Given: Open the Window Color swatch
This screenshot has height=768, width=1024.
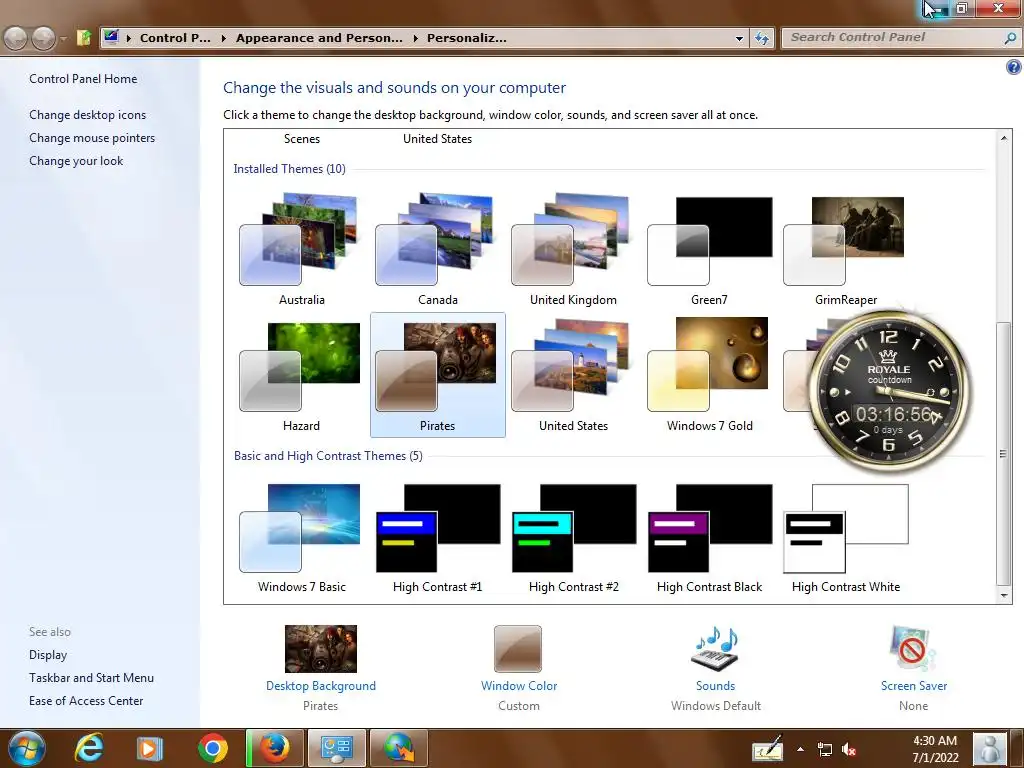Looking at the screenshot, I should tap(518, 648).
